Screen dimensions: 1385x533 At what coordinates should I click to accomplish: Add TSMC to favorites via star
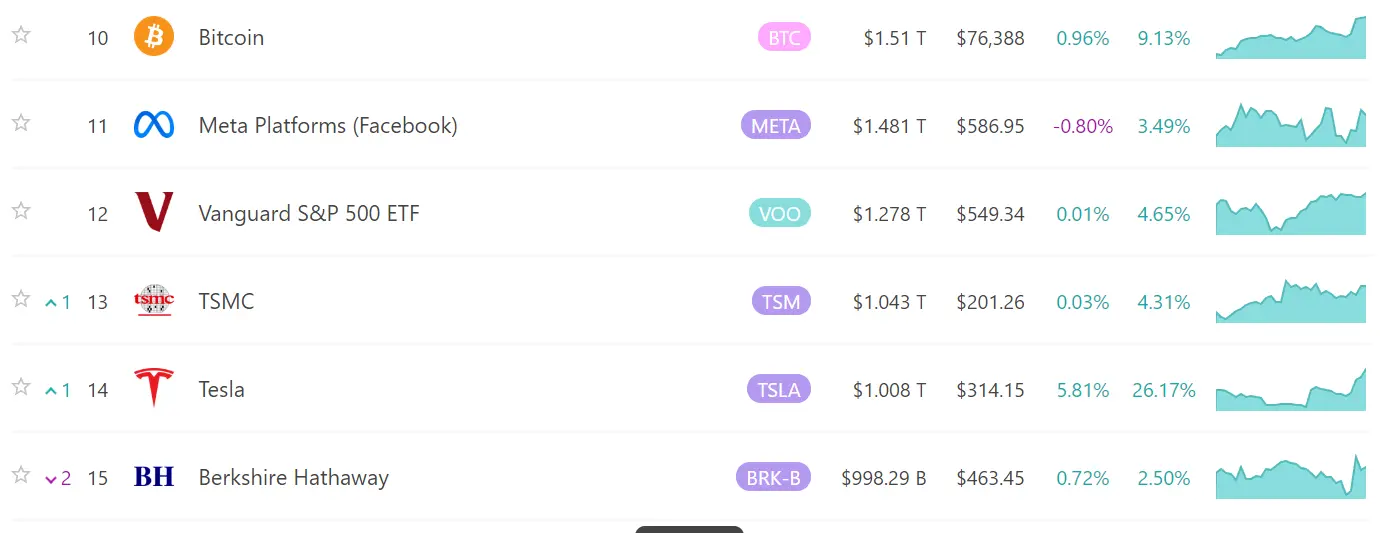[x=21, y=299]
